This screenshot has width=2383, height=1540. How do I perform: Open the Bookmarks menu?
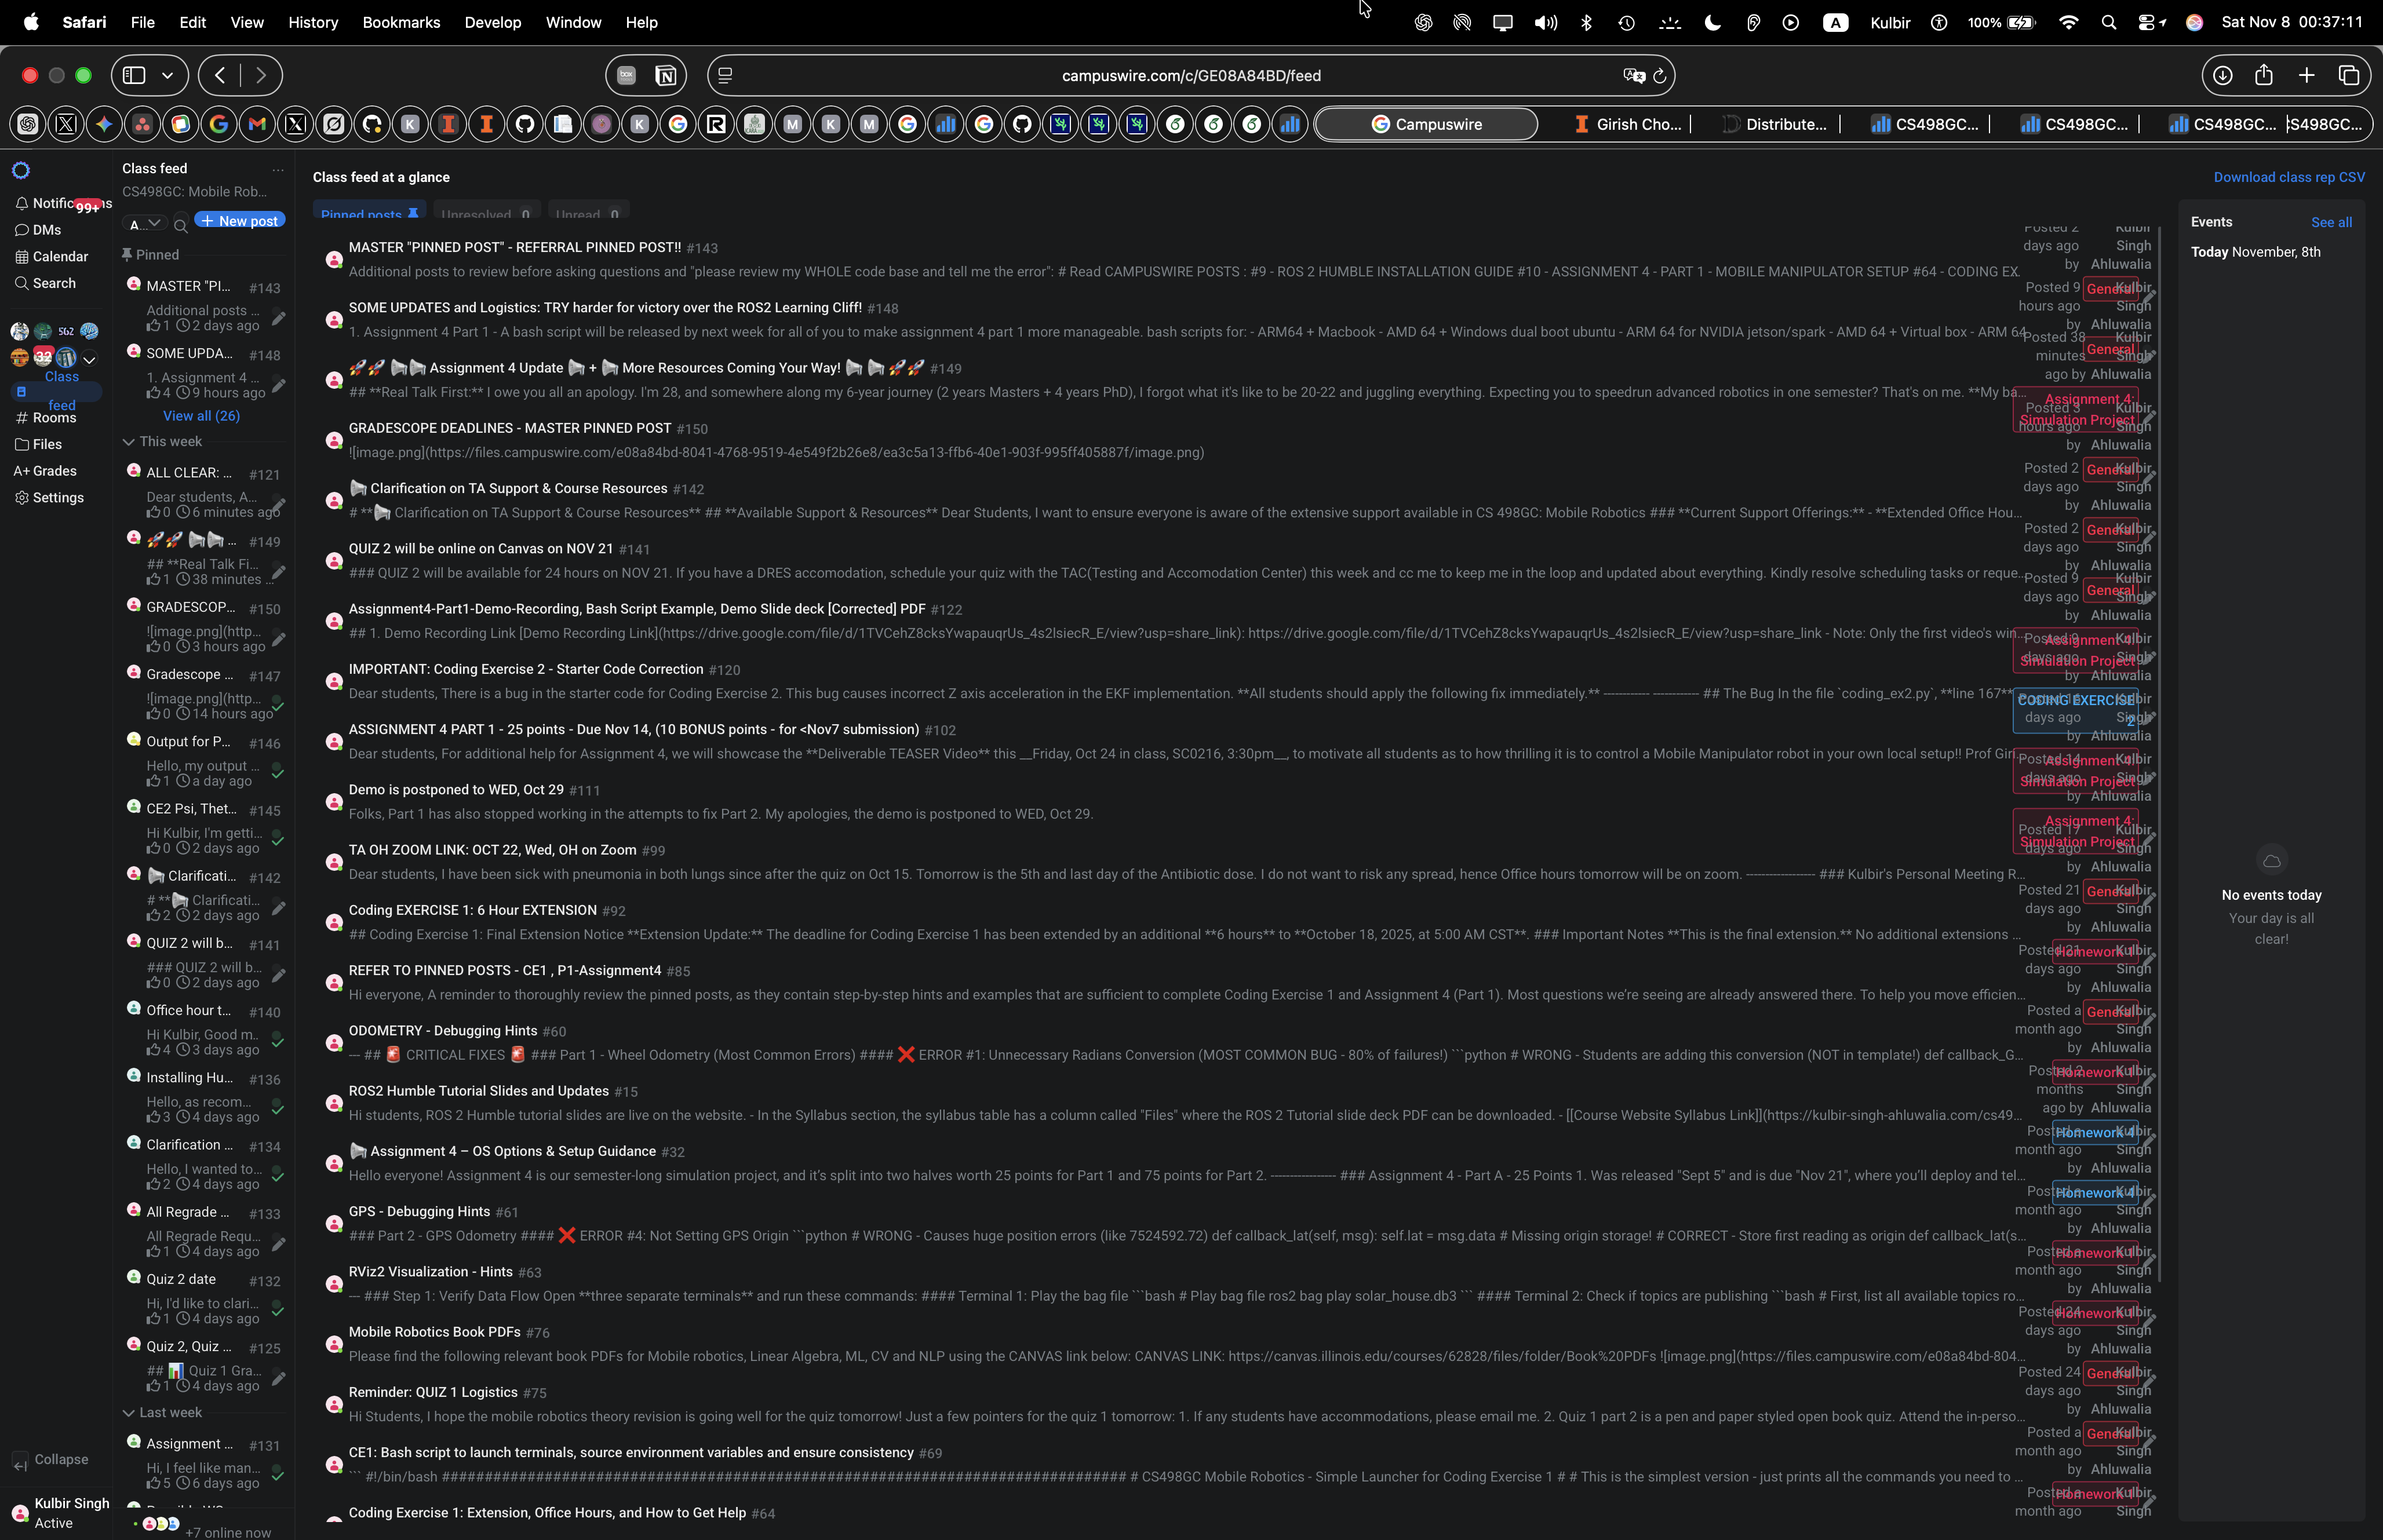tap(401, 22)
